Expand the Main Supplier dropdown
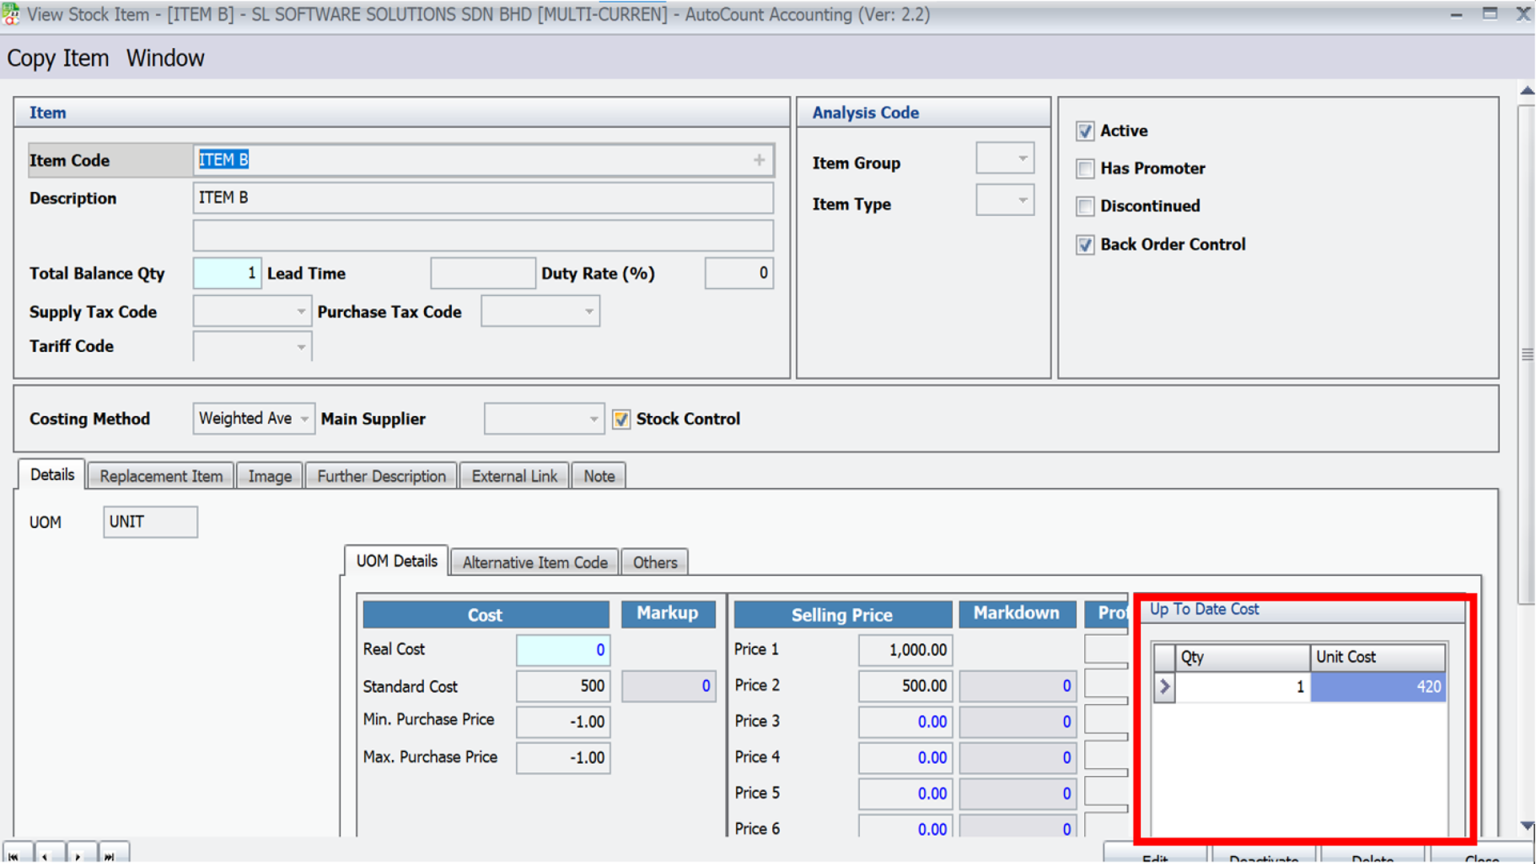The height and width of the screenshot is (864, 1536). click(593, 419)
